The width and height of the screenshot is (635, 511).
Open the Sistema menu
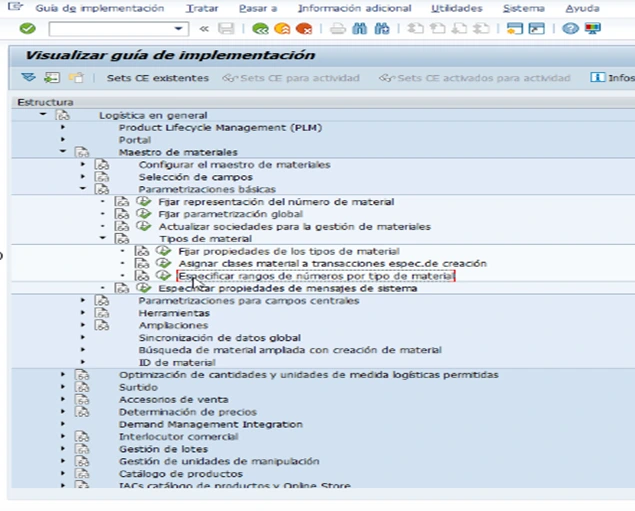coord(524,8)
